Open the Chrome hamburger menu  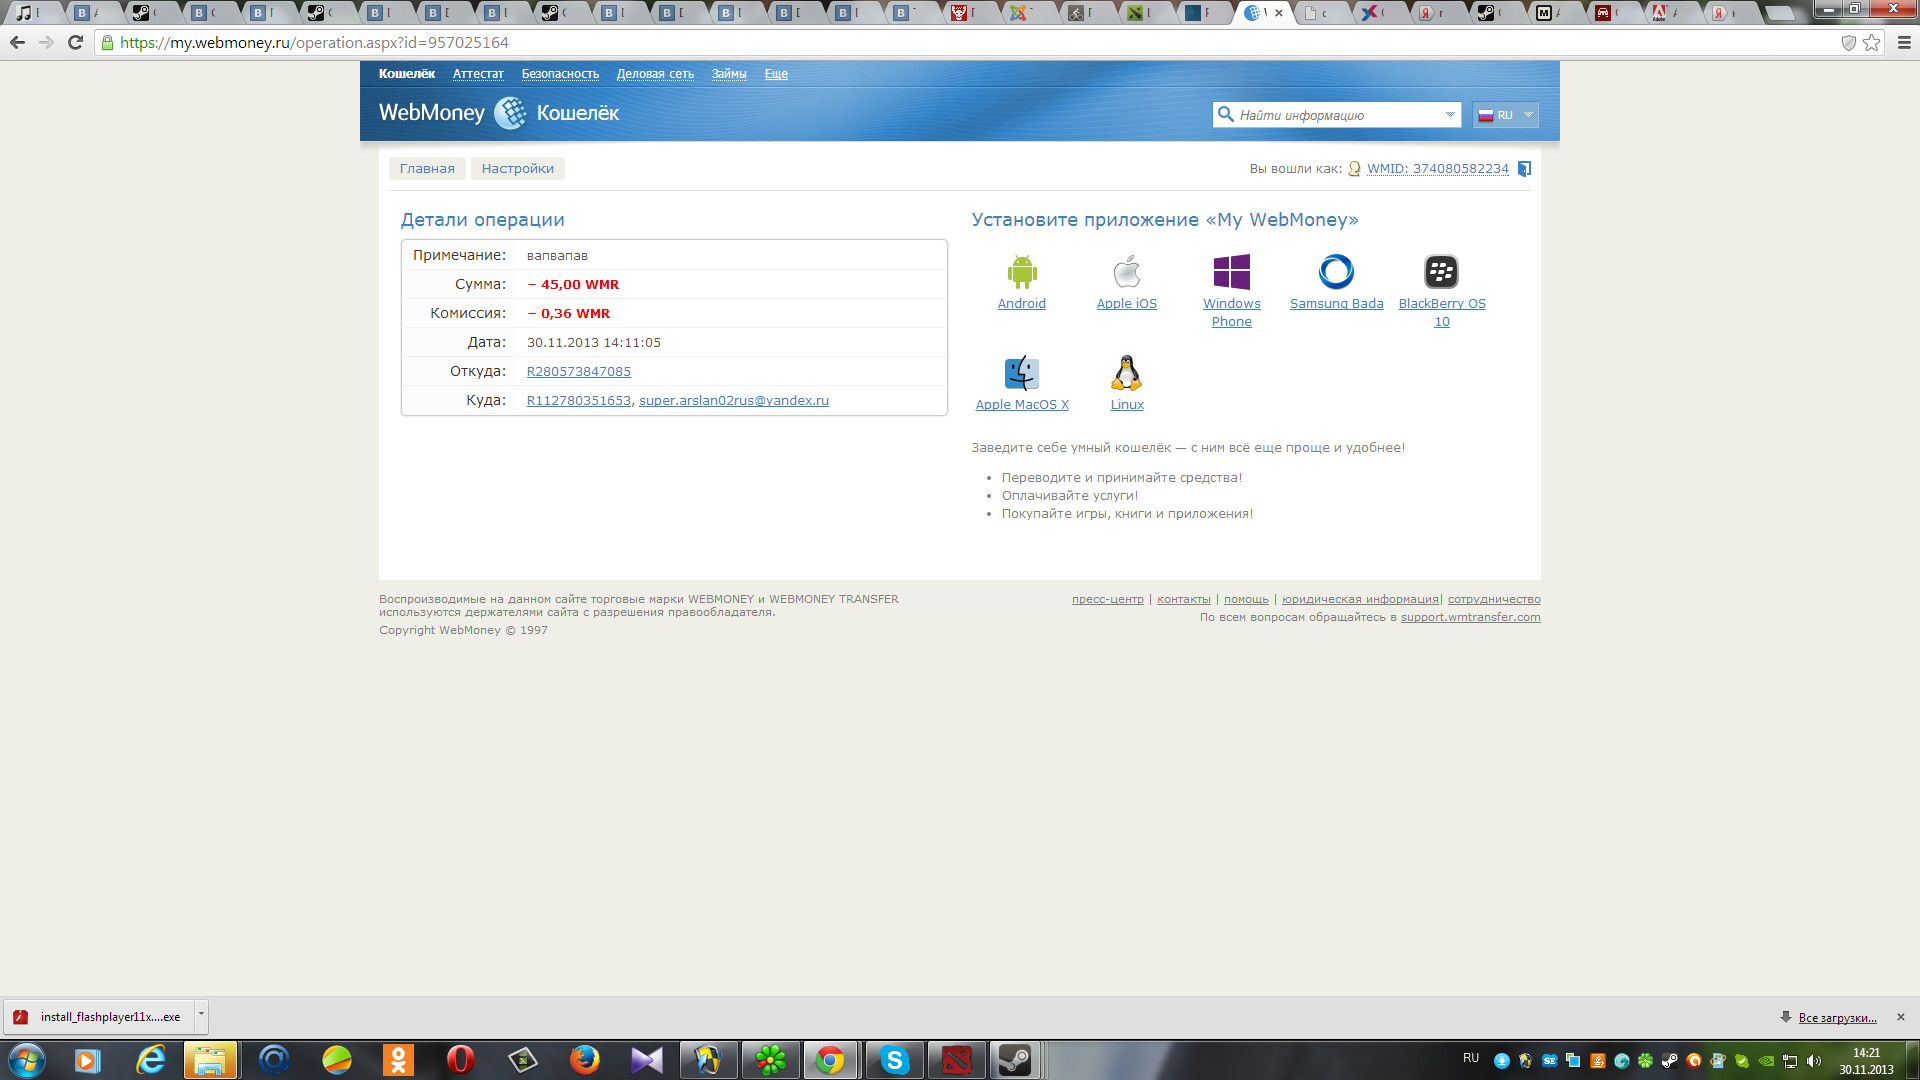click(x=1904, y=43)
